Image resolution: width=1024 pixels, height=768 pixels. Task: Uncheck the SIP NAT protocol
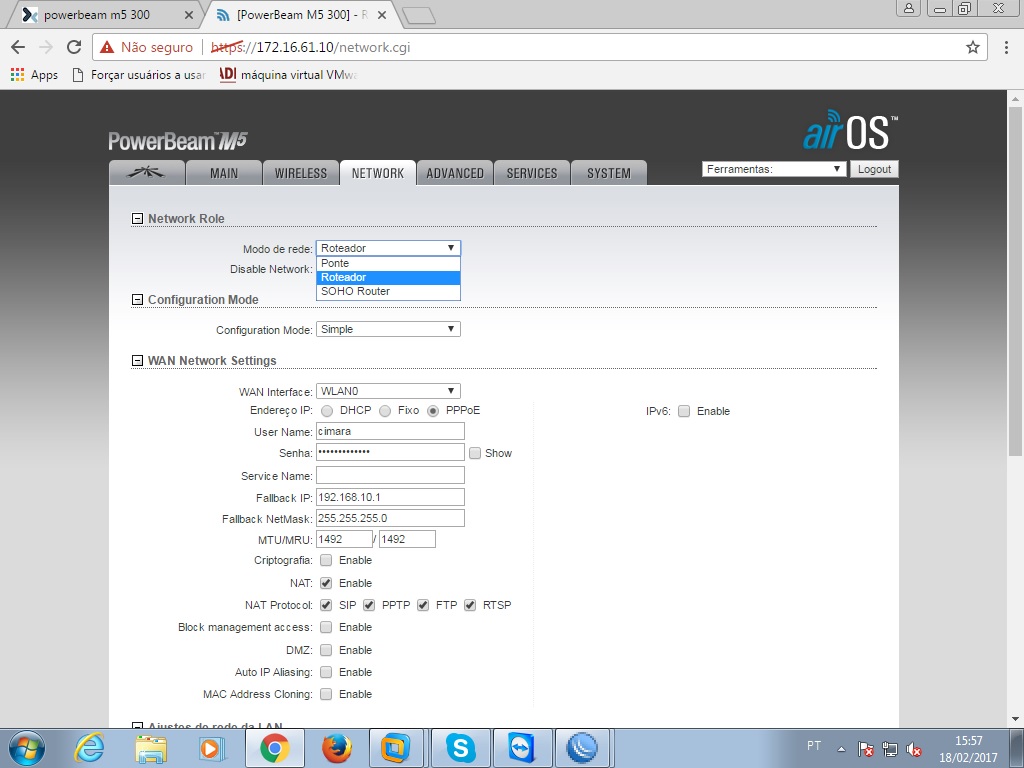tap(326, 605)
